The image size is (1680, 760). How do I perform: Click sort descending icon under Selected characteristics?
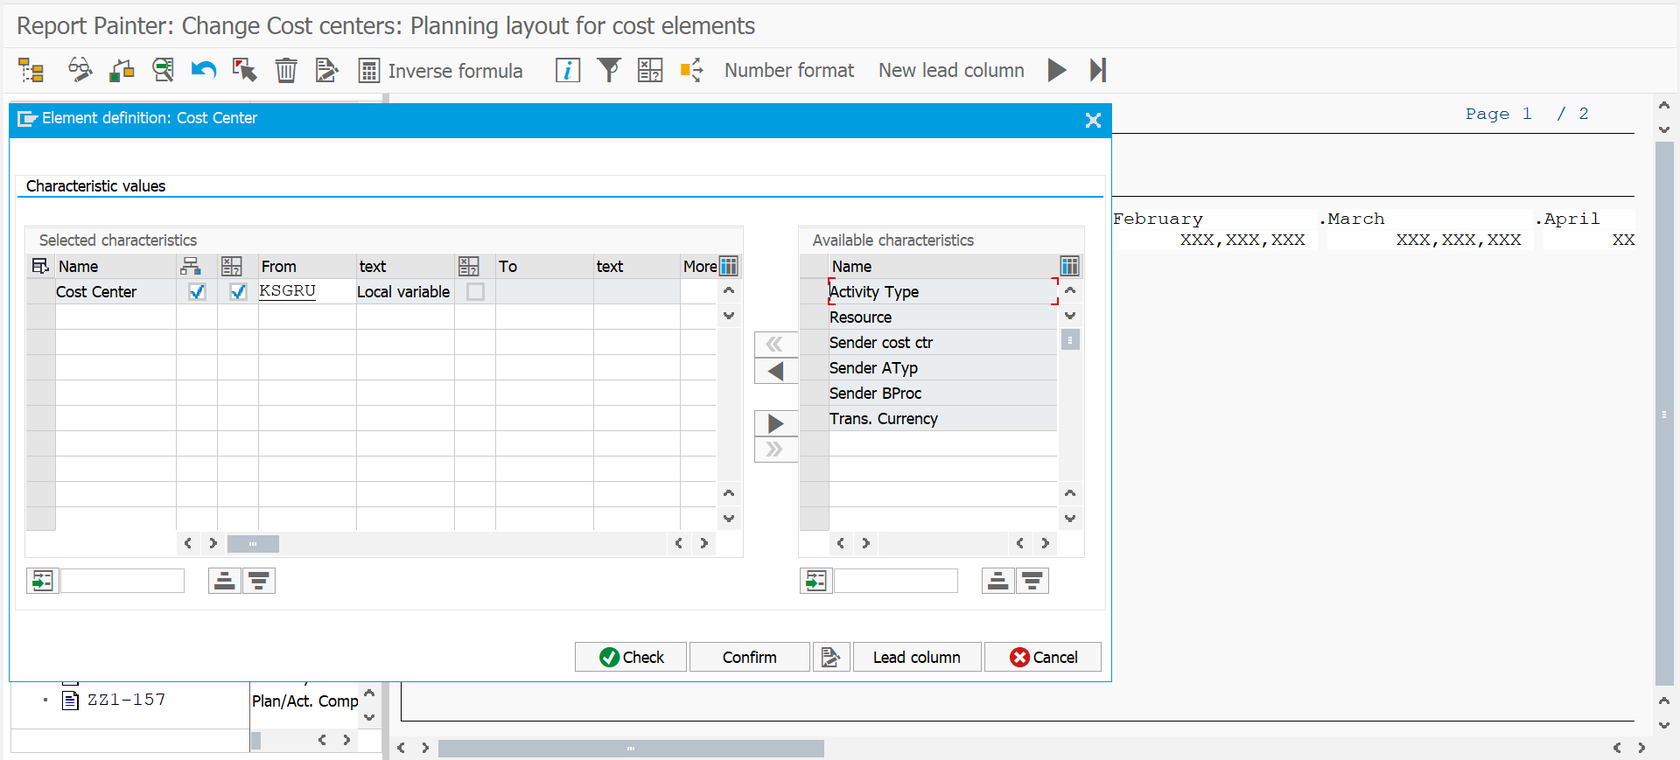[259, 581]
